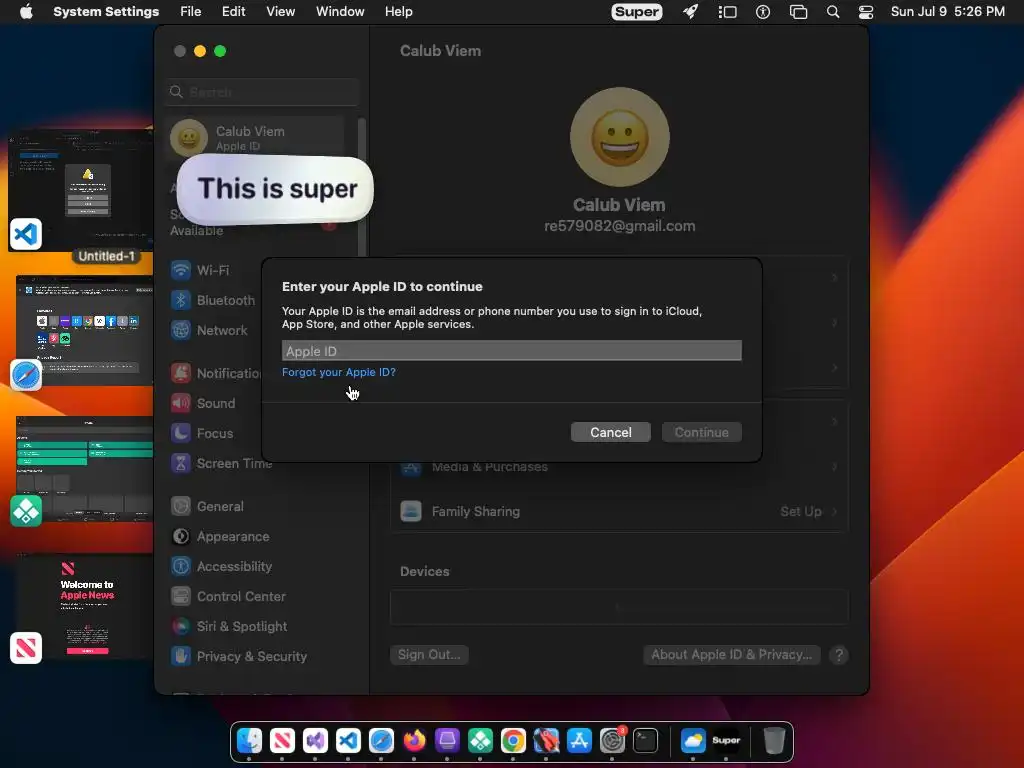1024x768 pixels.
Task: Open Control Center in menu bar
Action: pyautogui.click(x=866, y=12)
